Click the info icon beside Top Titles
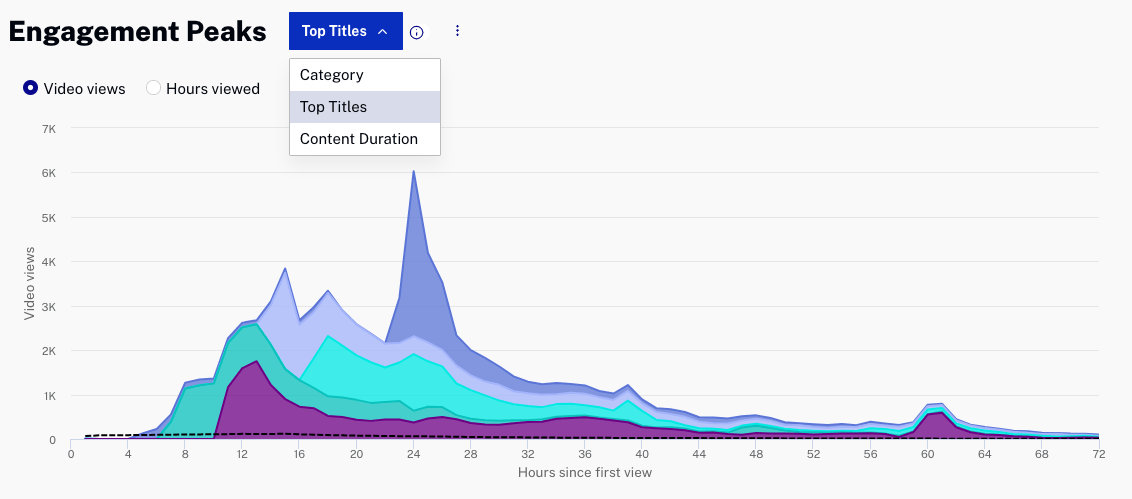 pos(417,32)
